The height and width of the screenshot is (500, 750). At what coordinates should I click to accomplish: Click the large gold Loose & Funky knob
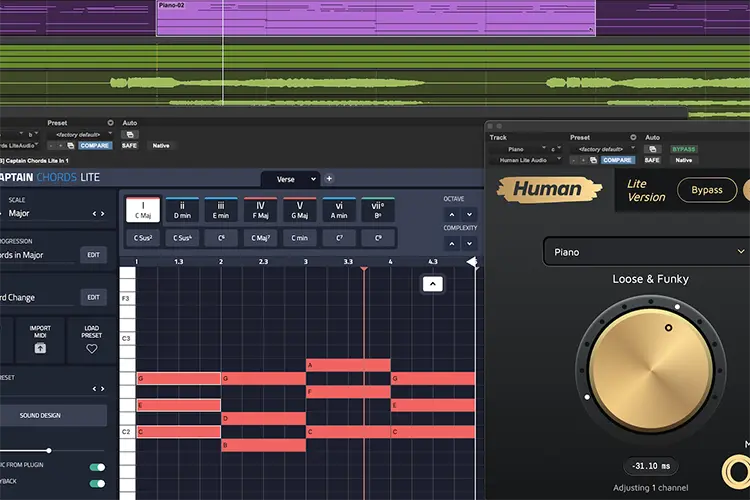(x=651, y=370)
